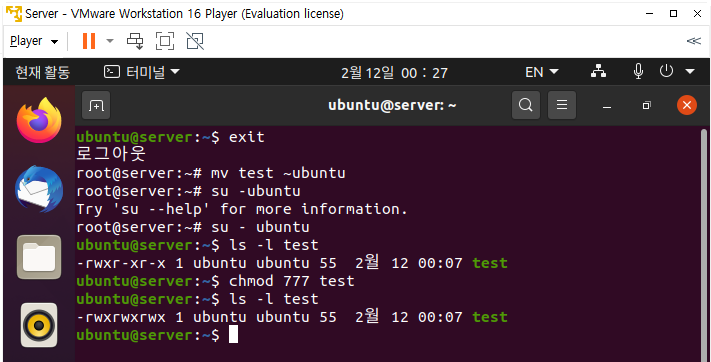Image resolution: width=711 pixels, height=362 pixels.
Task: Click "Try 'su --help'" message line
Action: [x=242, y=209]
